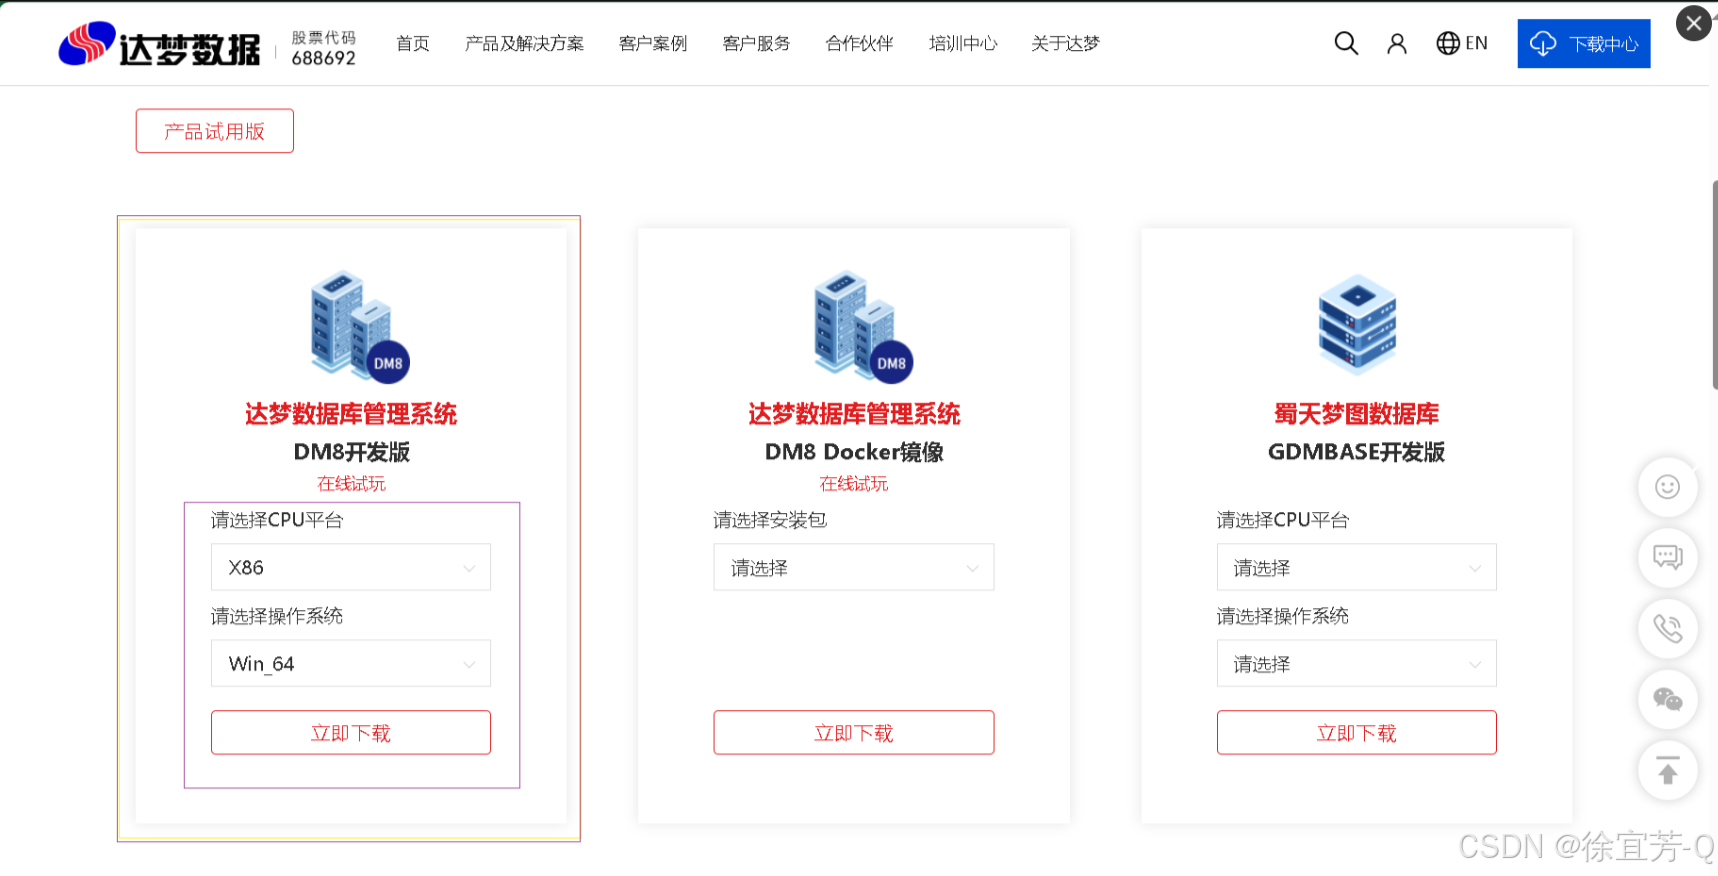Switch language via globe EN icon

click(1462, 43)
